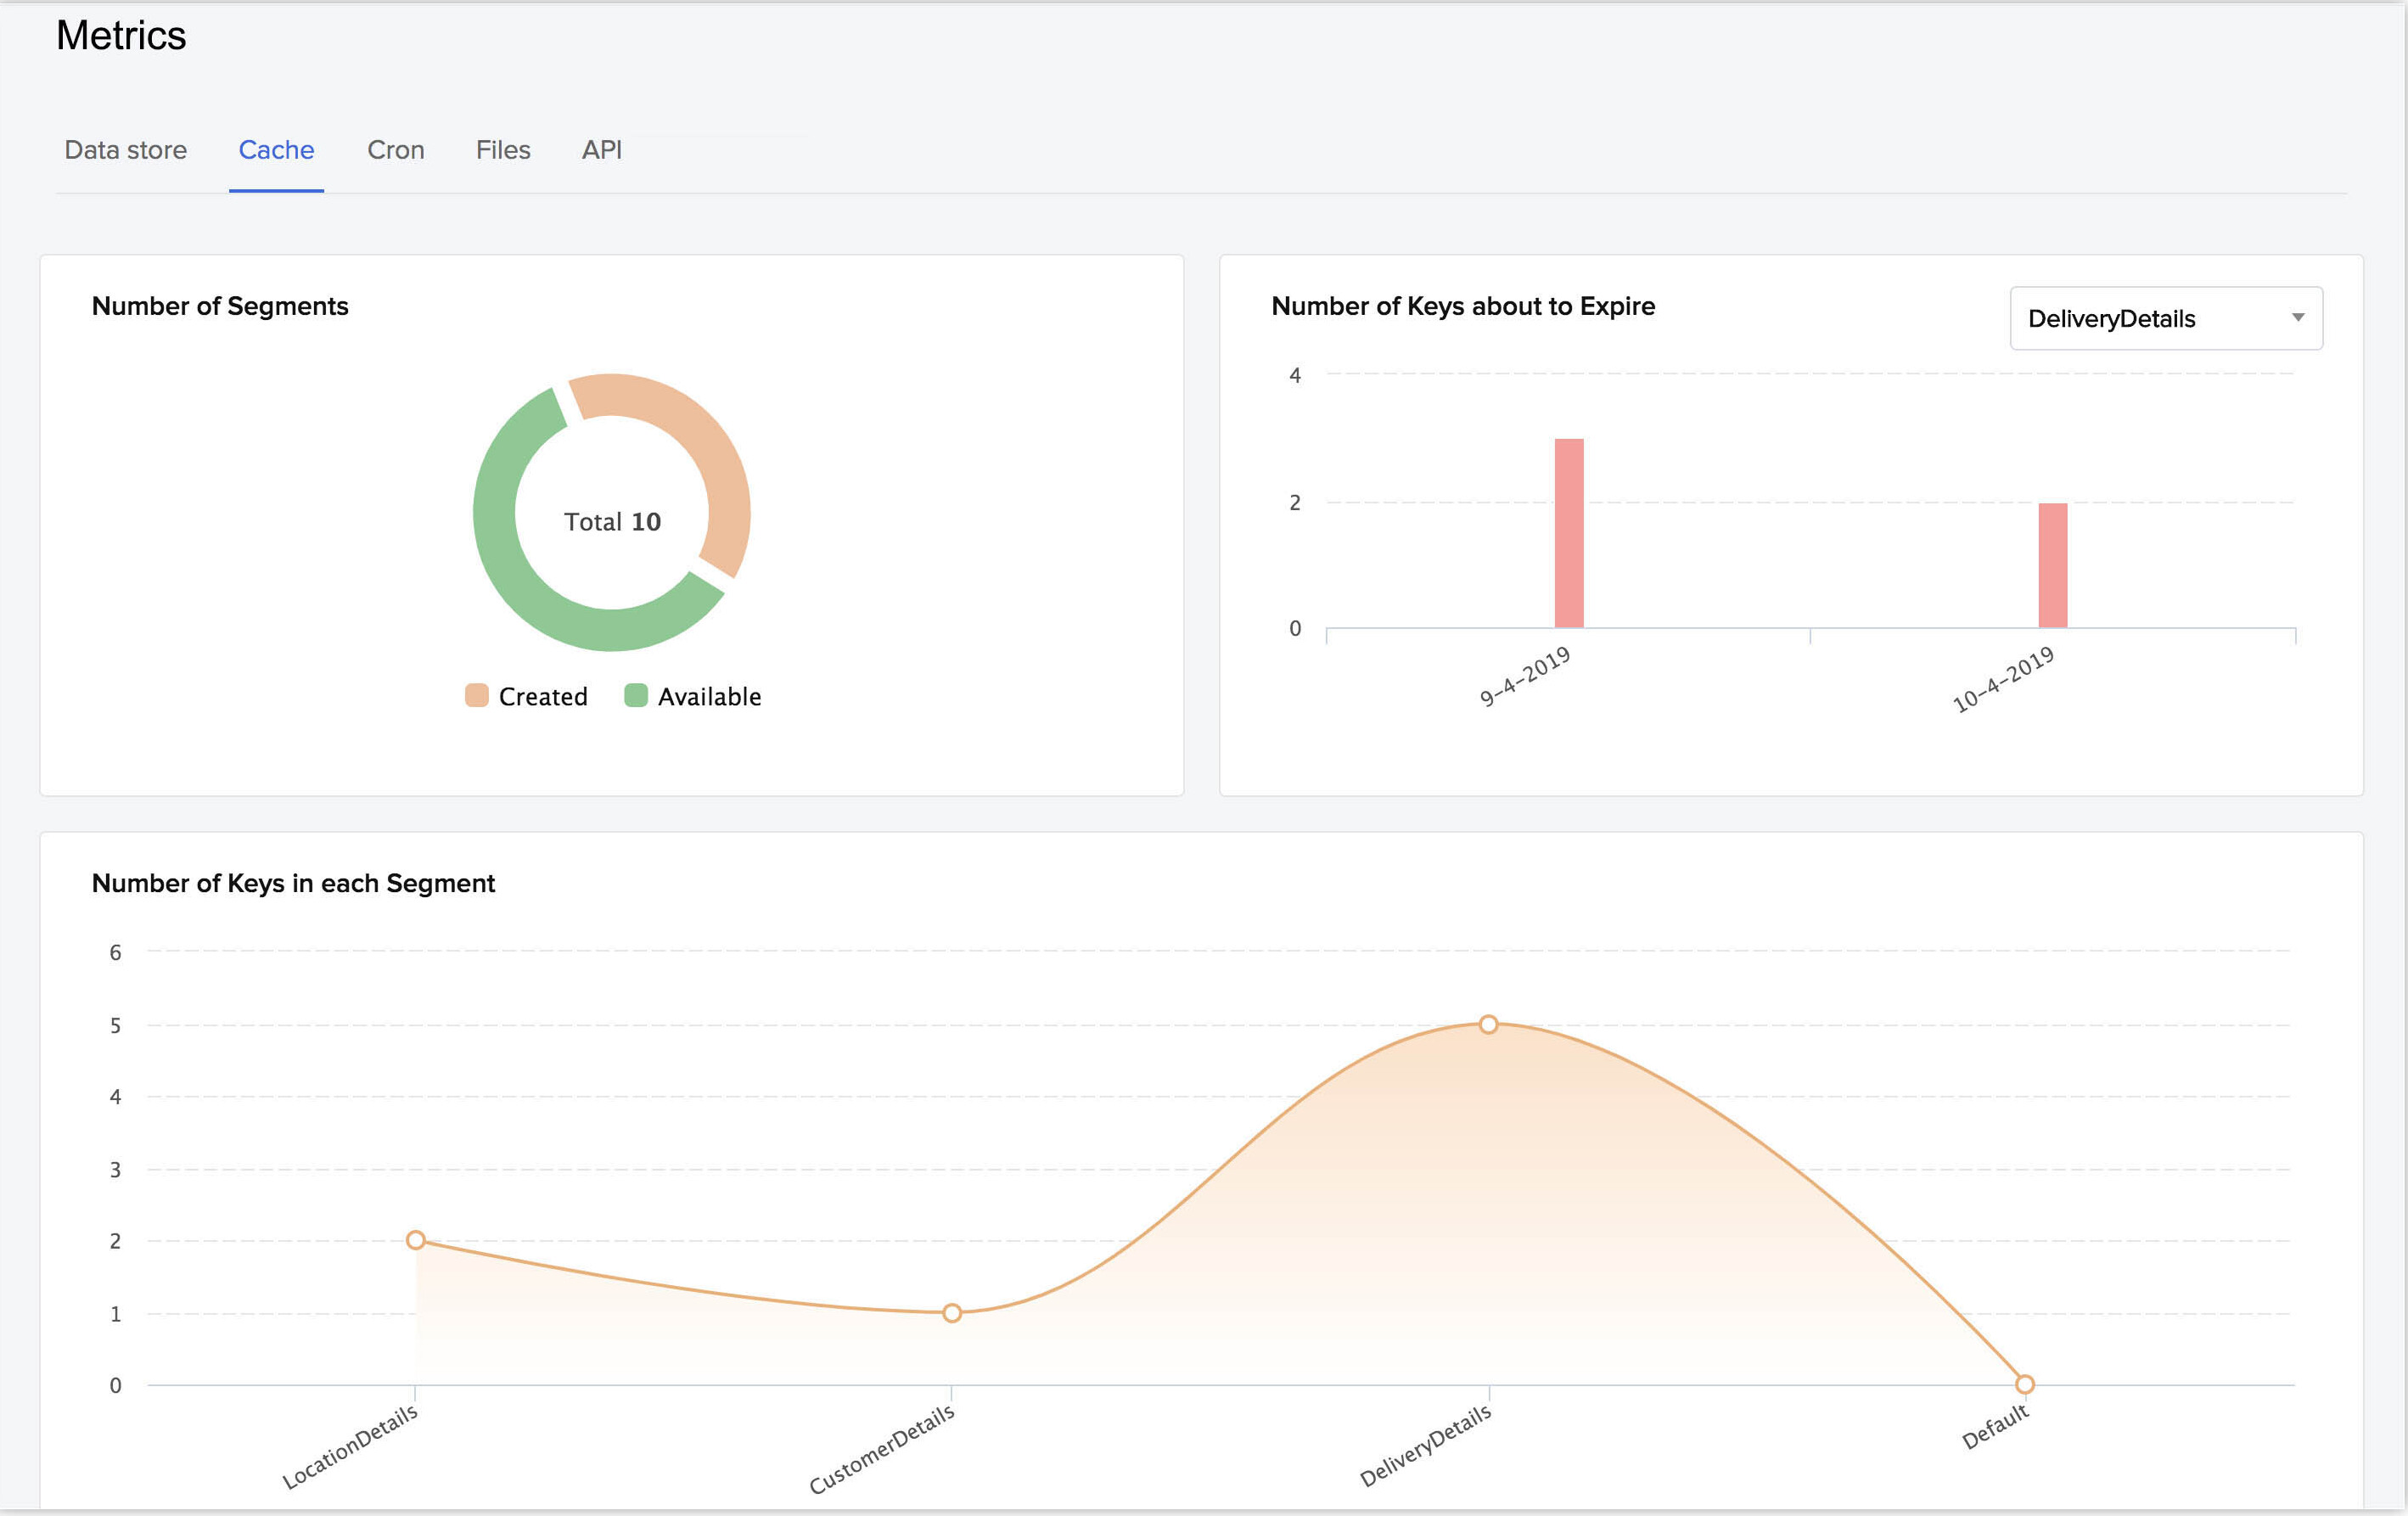Click the orange Created color swatch
Screen dimensions: 2408x1516
coord(476,696)
